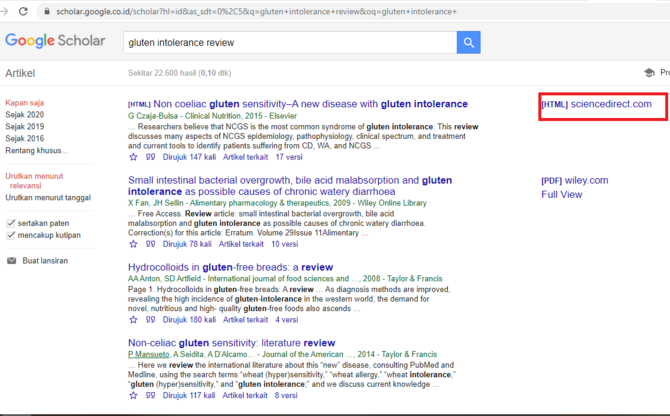
Task: Click 17 versi link
Action: [289, 157]
